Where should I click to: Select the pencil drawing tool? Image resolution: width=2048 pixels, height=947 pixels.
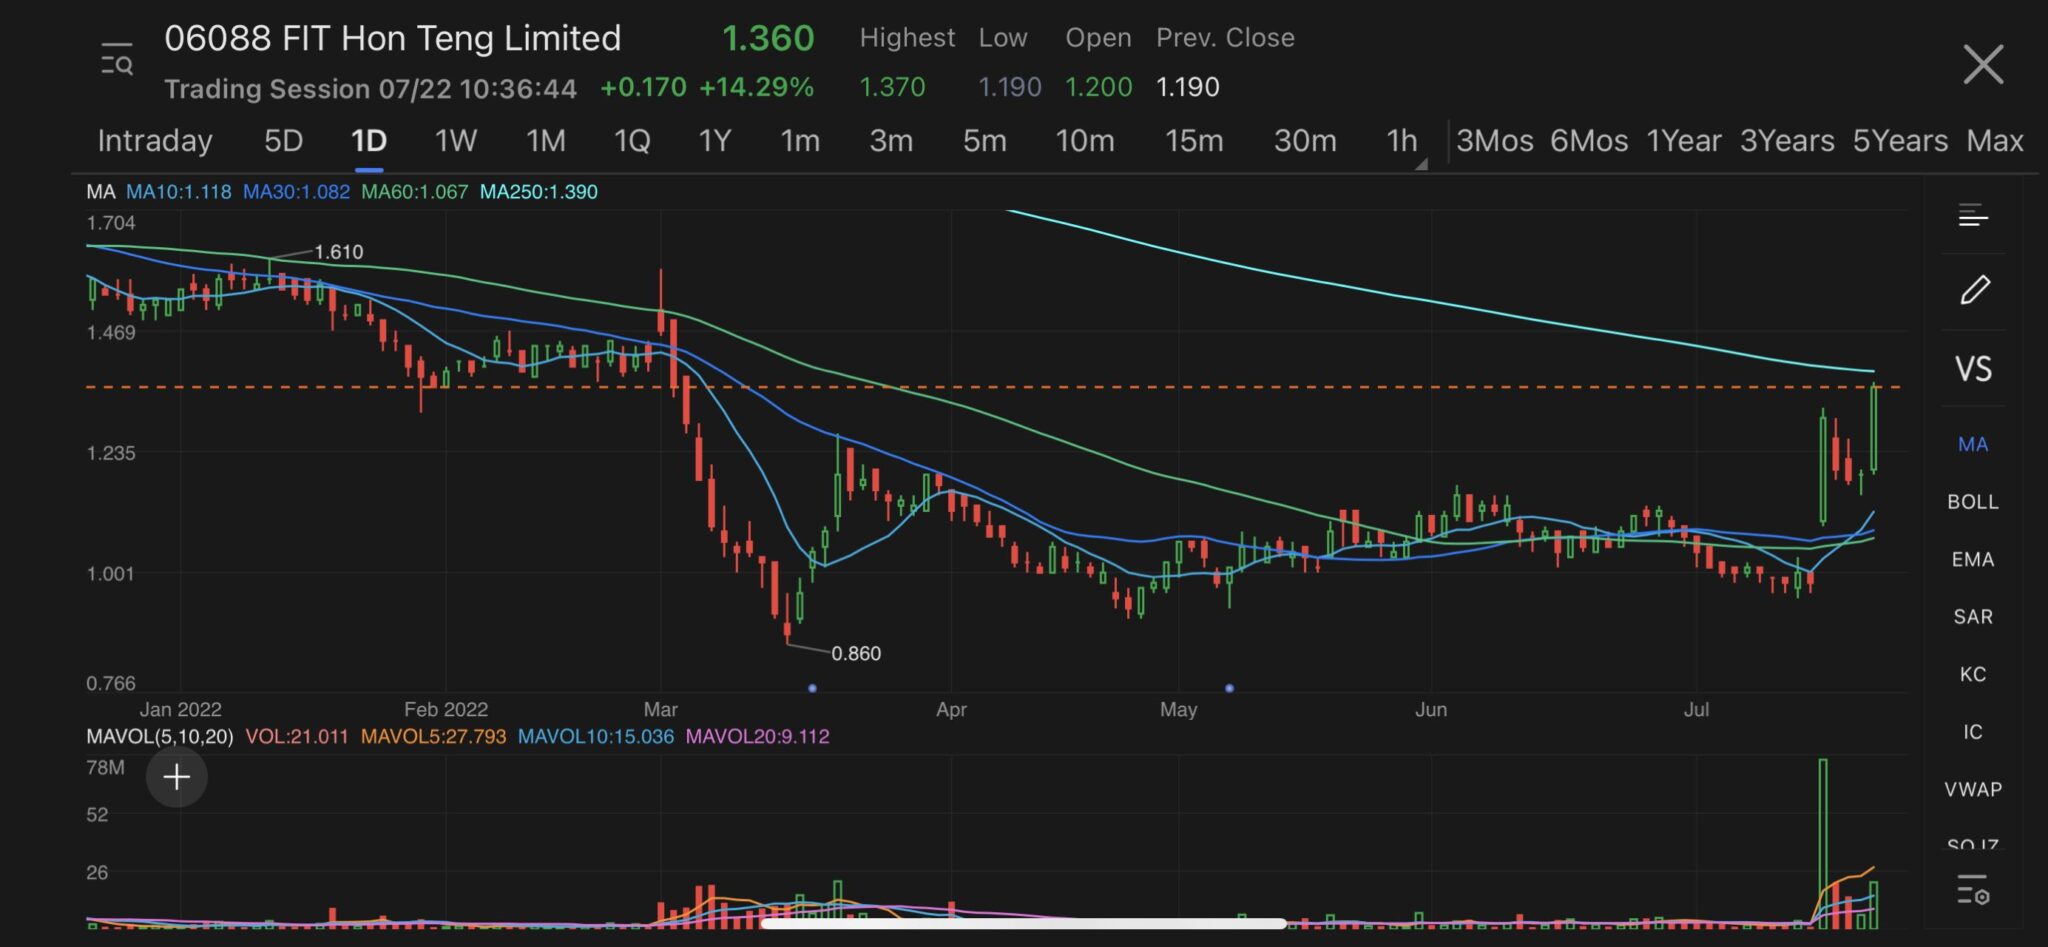[x=1974, y=290]
